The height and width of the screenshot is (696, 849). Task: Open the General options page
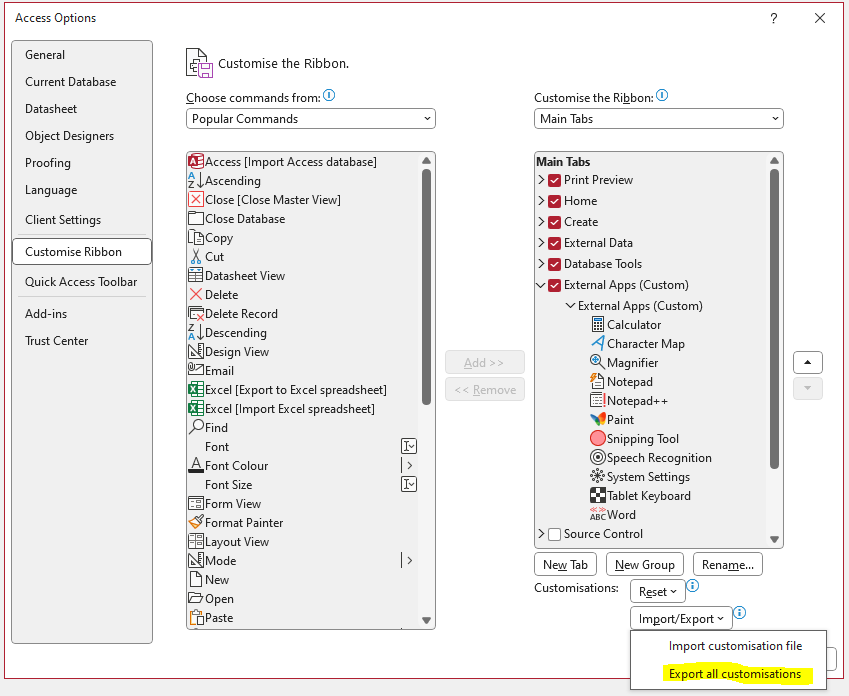(x=82, y=55)
